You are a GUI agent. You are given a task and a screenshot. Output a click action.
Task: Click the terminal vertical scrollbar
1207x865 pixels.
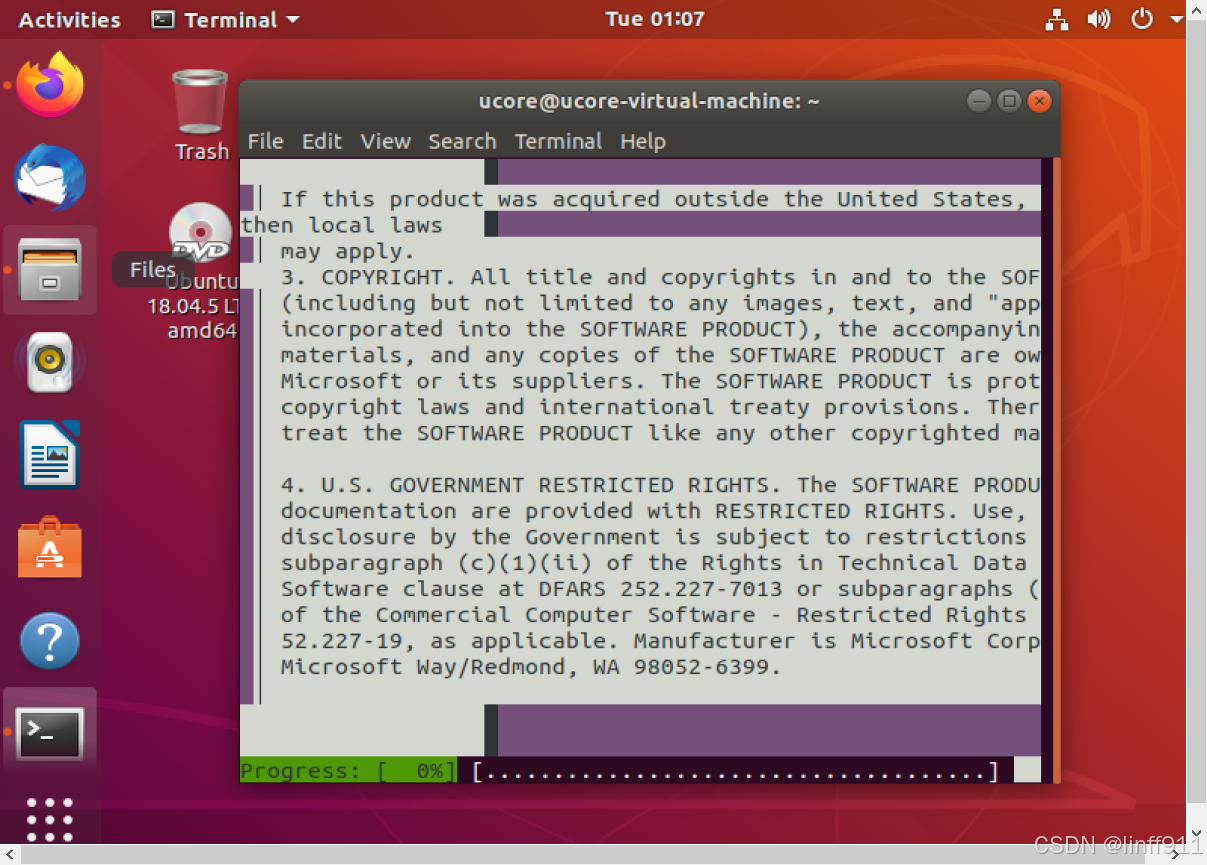coord(1055,470)
